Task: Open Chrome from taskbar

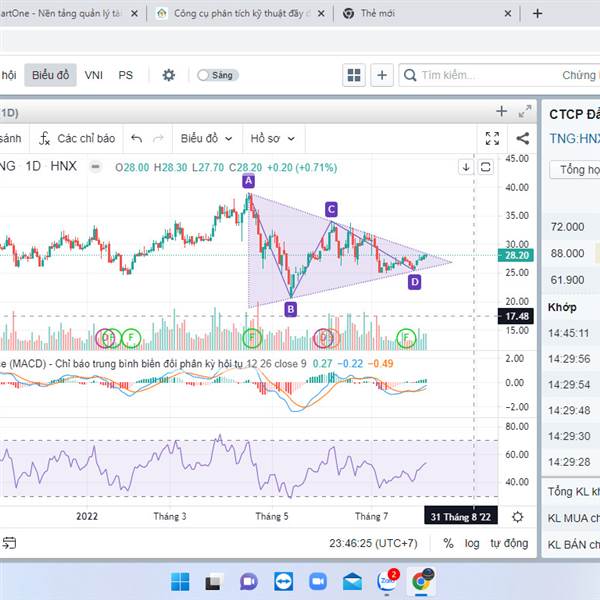Action: [422, 581]
